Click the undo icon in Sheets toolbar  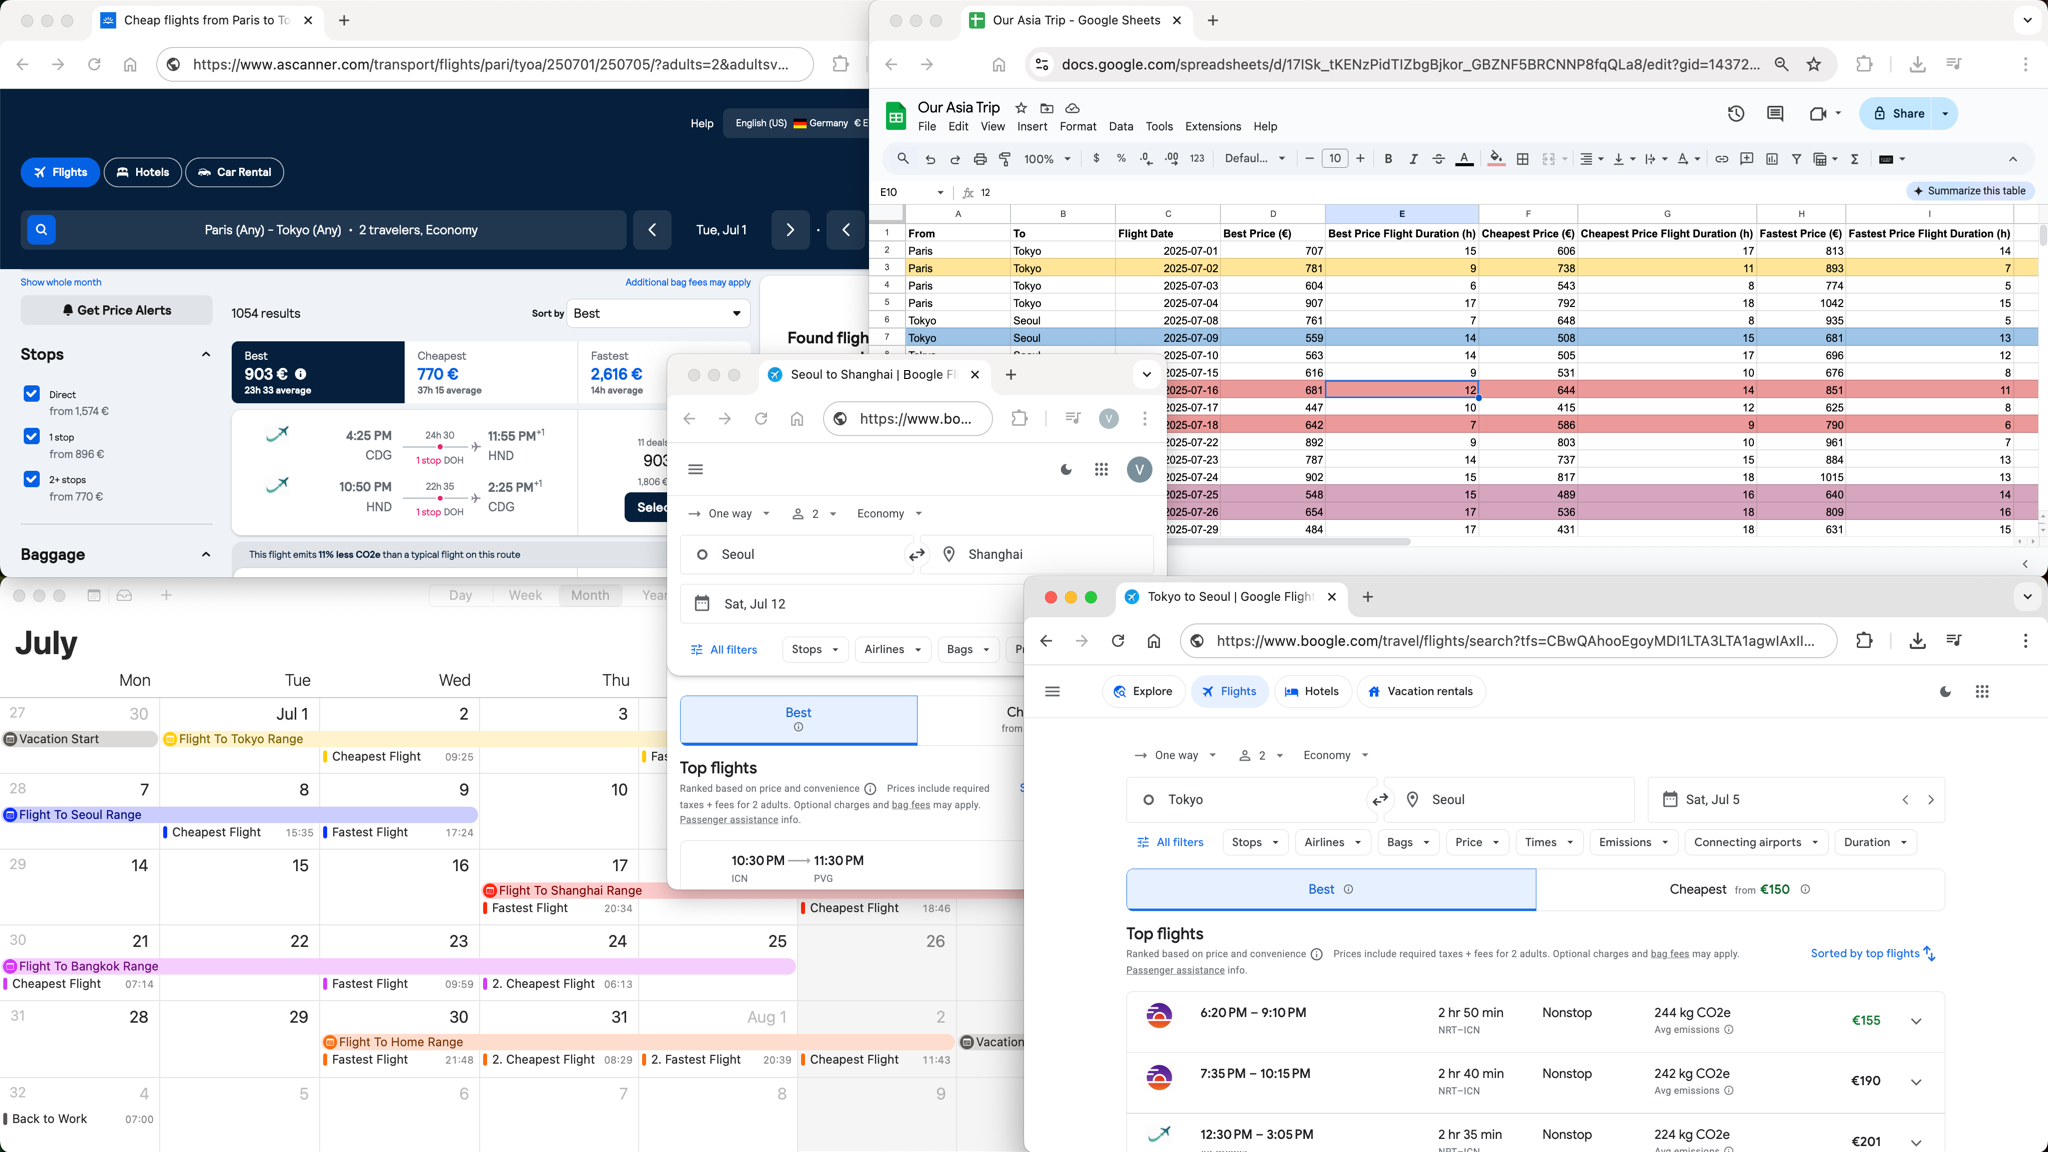coord(930,159)
